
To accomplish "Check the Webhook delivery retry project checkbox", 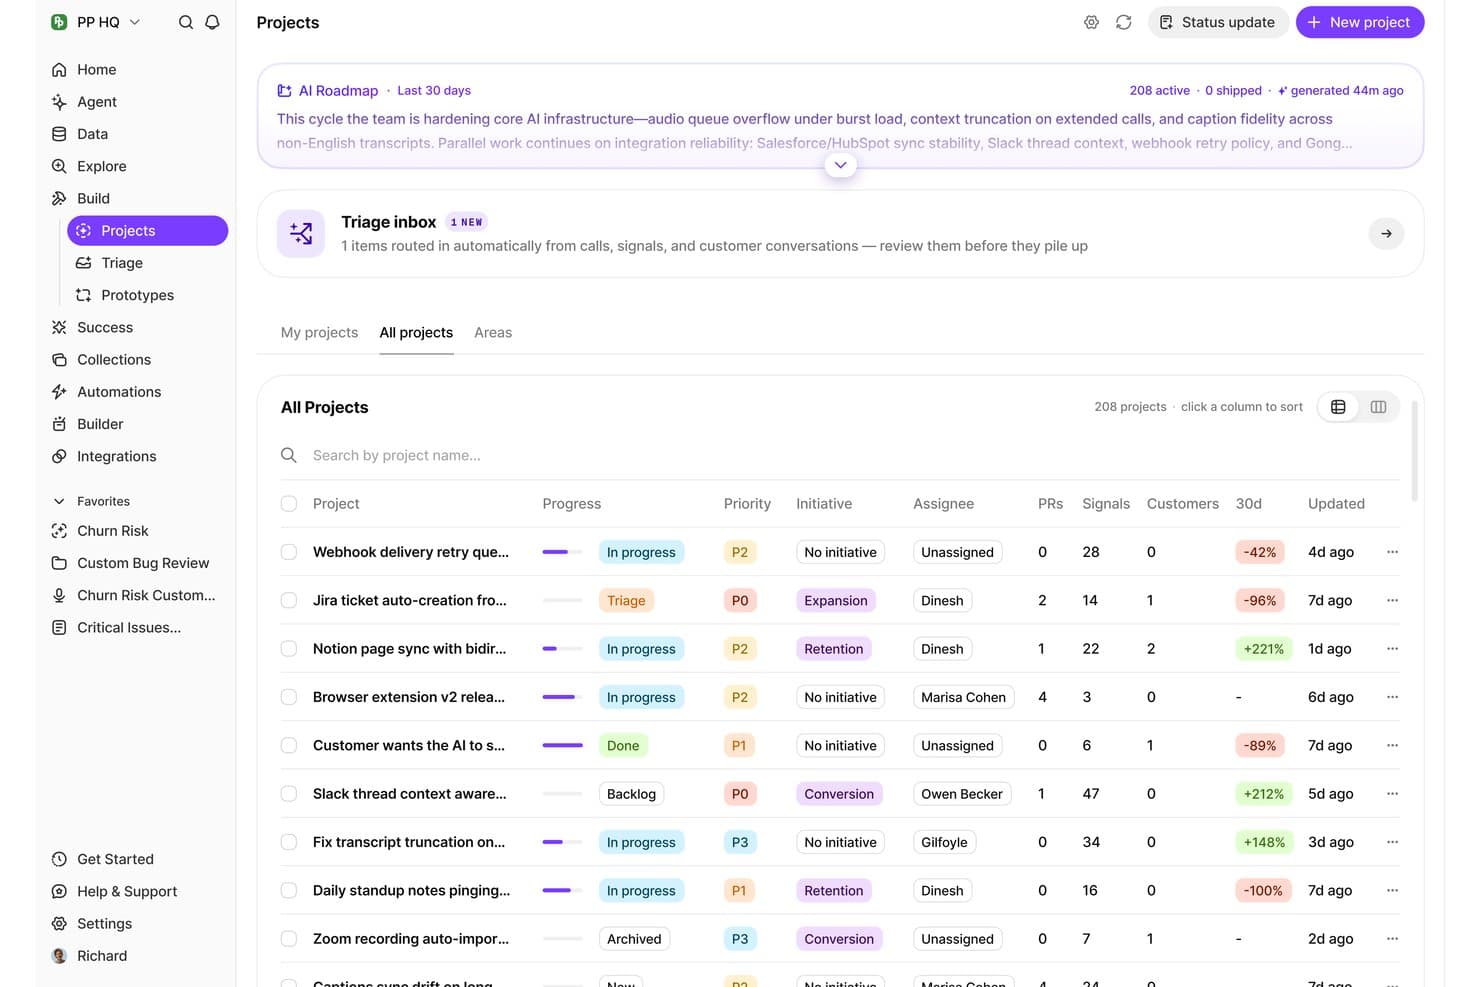I will (x=289, y=552).
